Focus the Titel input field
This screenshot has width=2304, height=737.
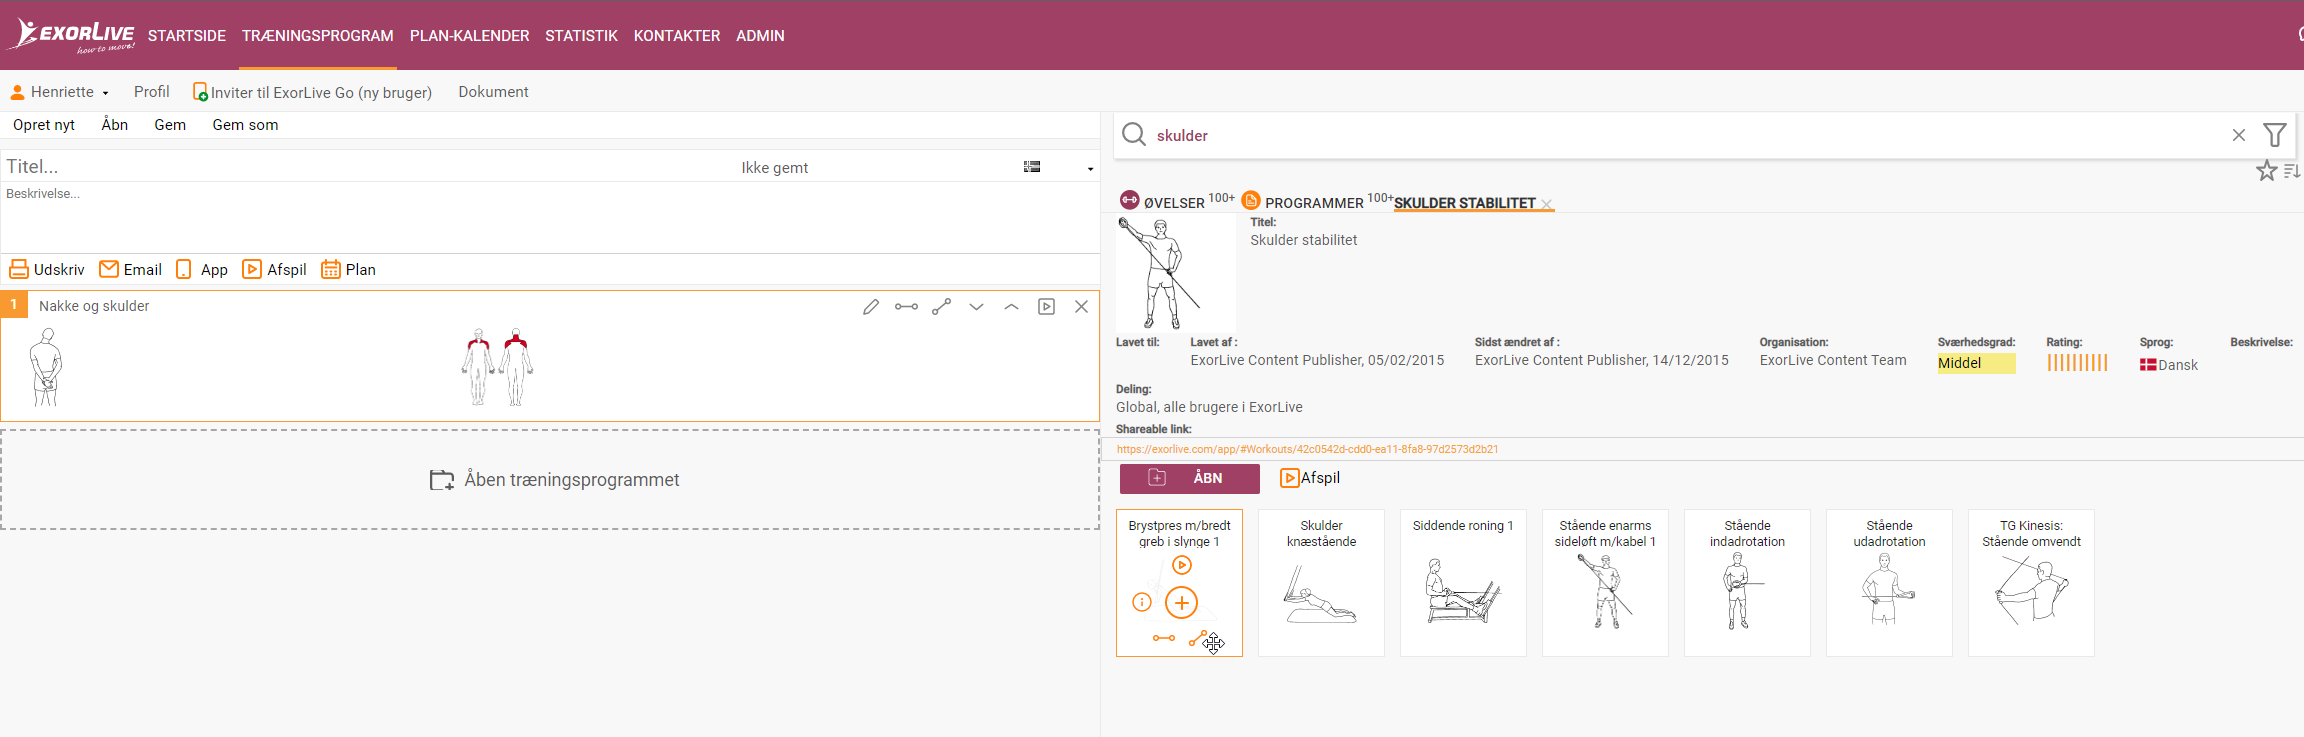point(368,167)
